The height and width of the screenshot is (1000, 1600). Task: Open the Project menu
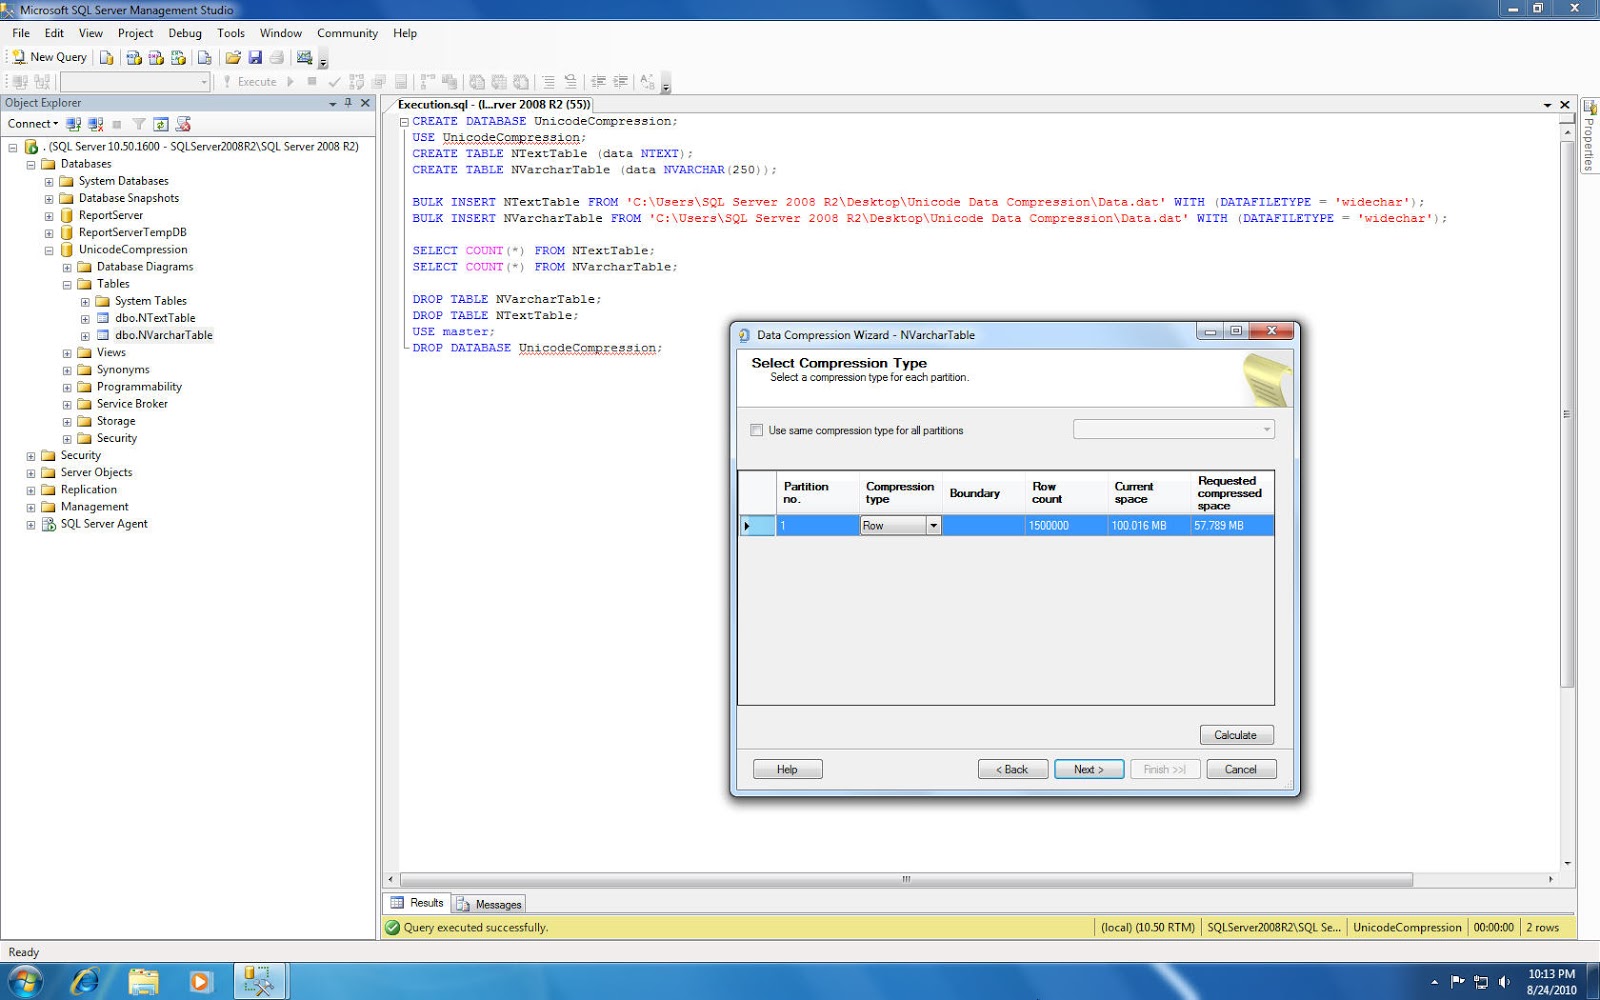135,33
